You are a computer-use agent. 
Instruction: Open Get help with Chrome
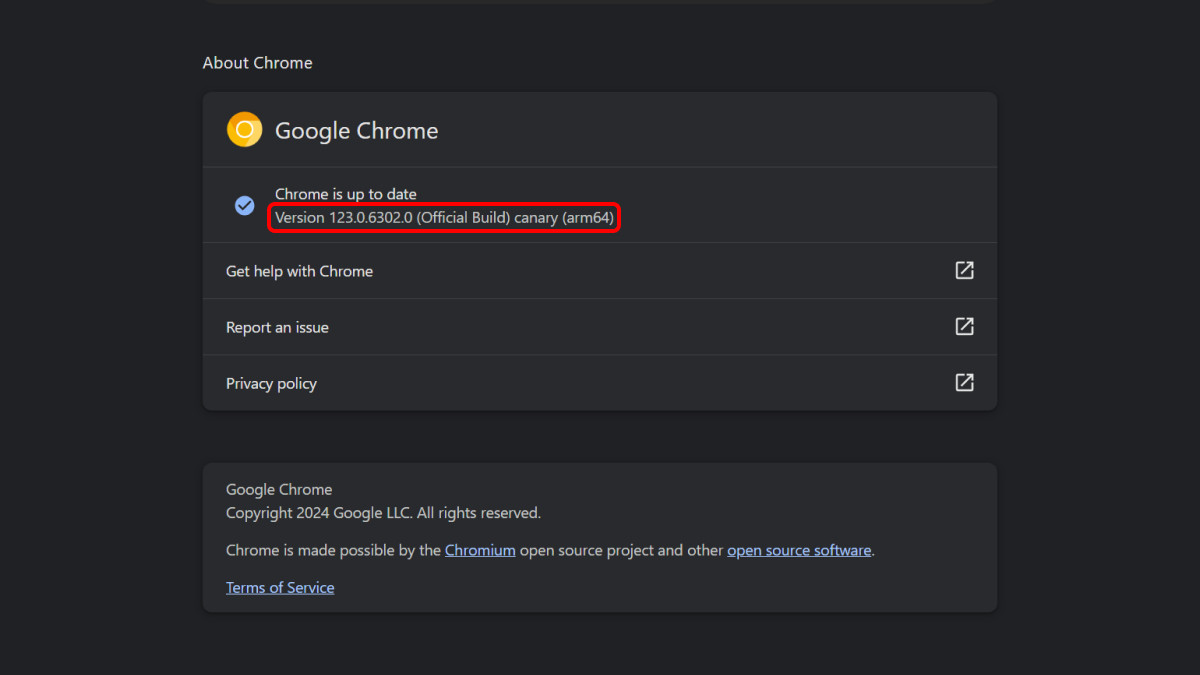click(x=600, y=271)
